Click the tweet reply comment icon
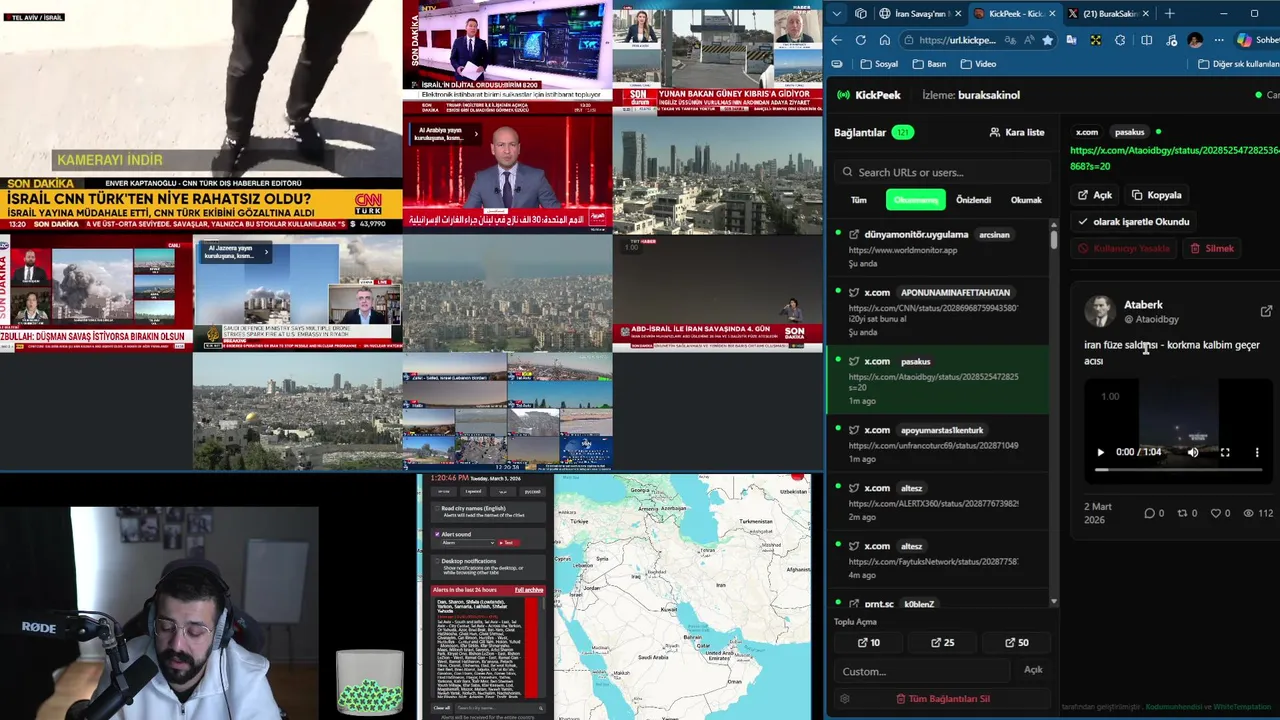This screenshot has height=720, width=1280. [1149, 513]
